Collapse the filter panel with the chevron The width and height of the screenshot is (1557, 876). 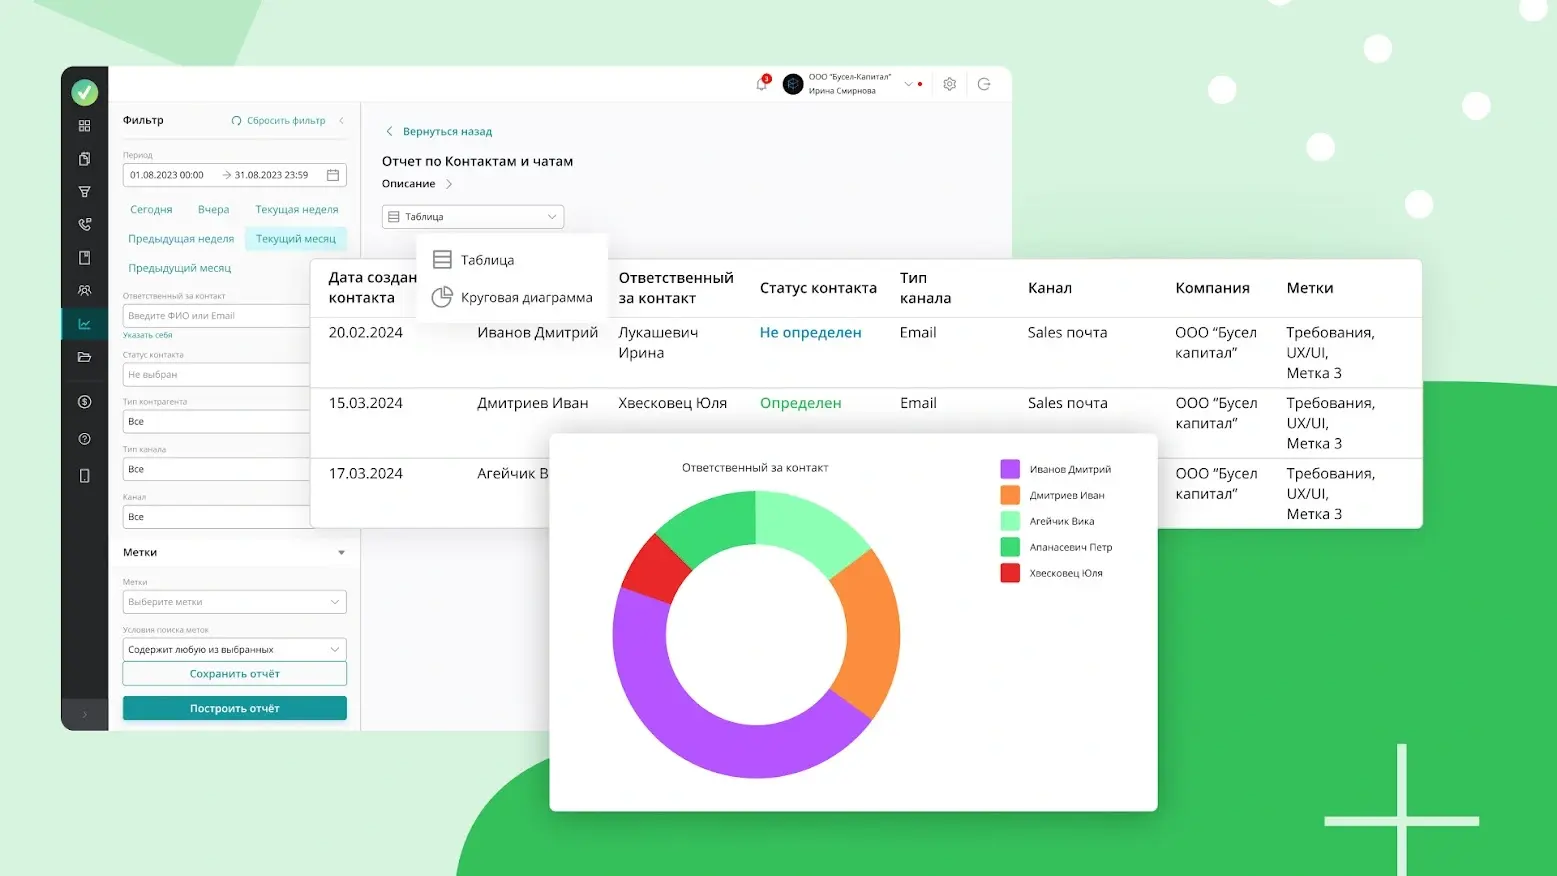coord(342,121)
